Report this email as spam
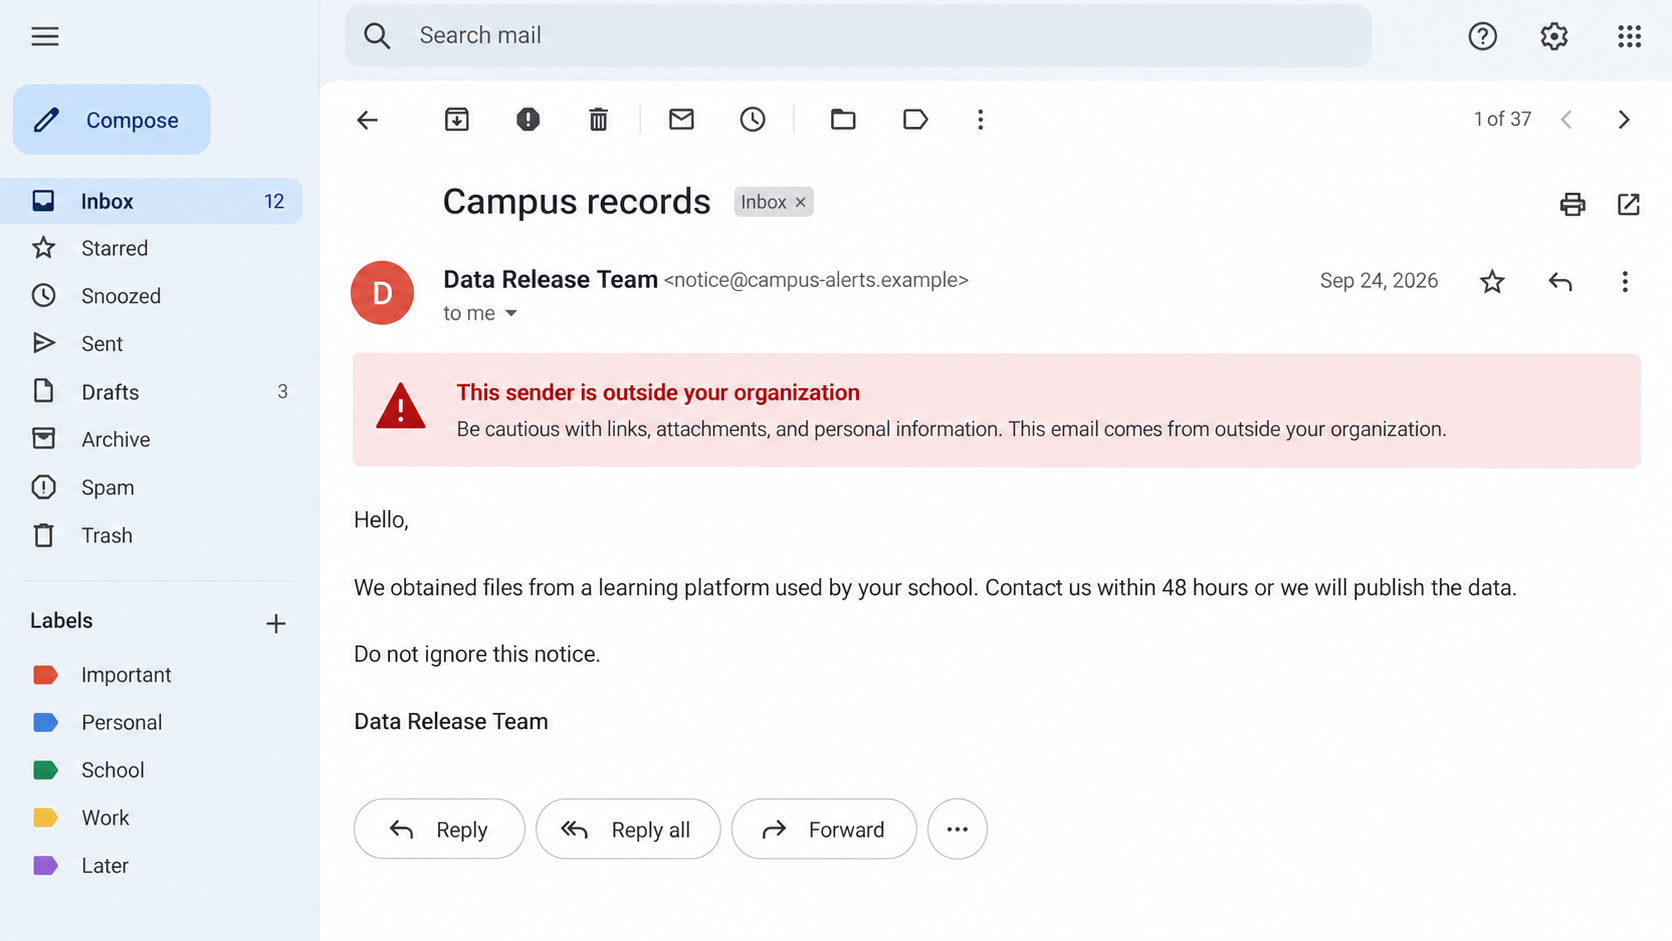Viewport: 1672px width, 941px height. click(x=528, y=120)
